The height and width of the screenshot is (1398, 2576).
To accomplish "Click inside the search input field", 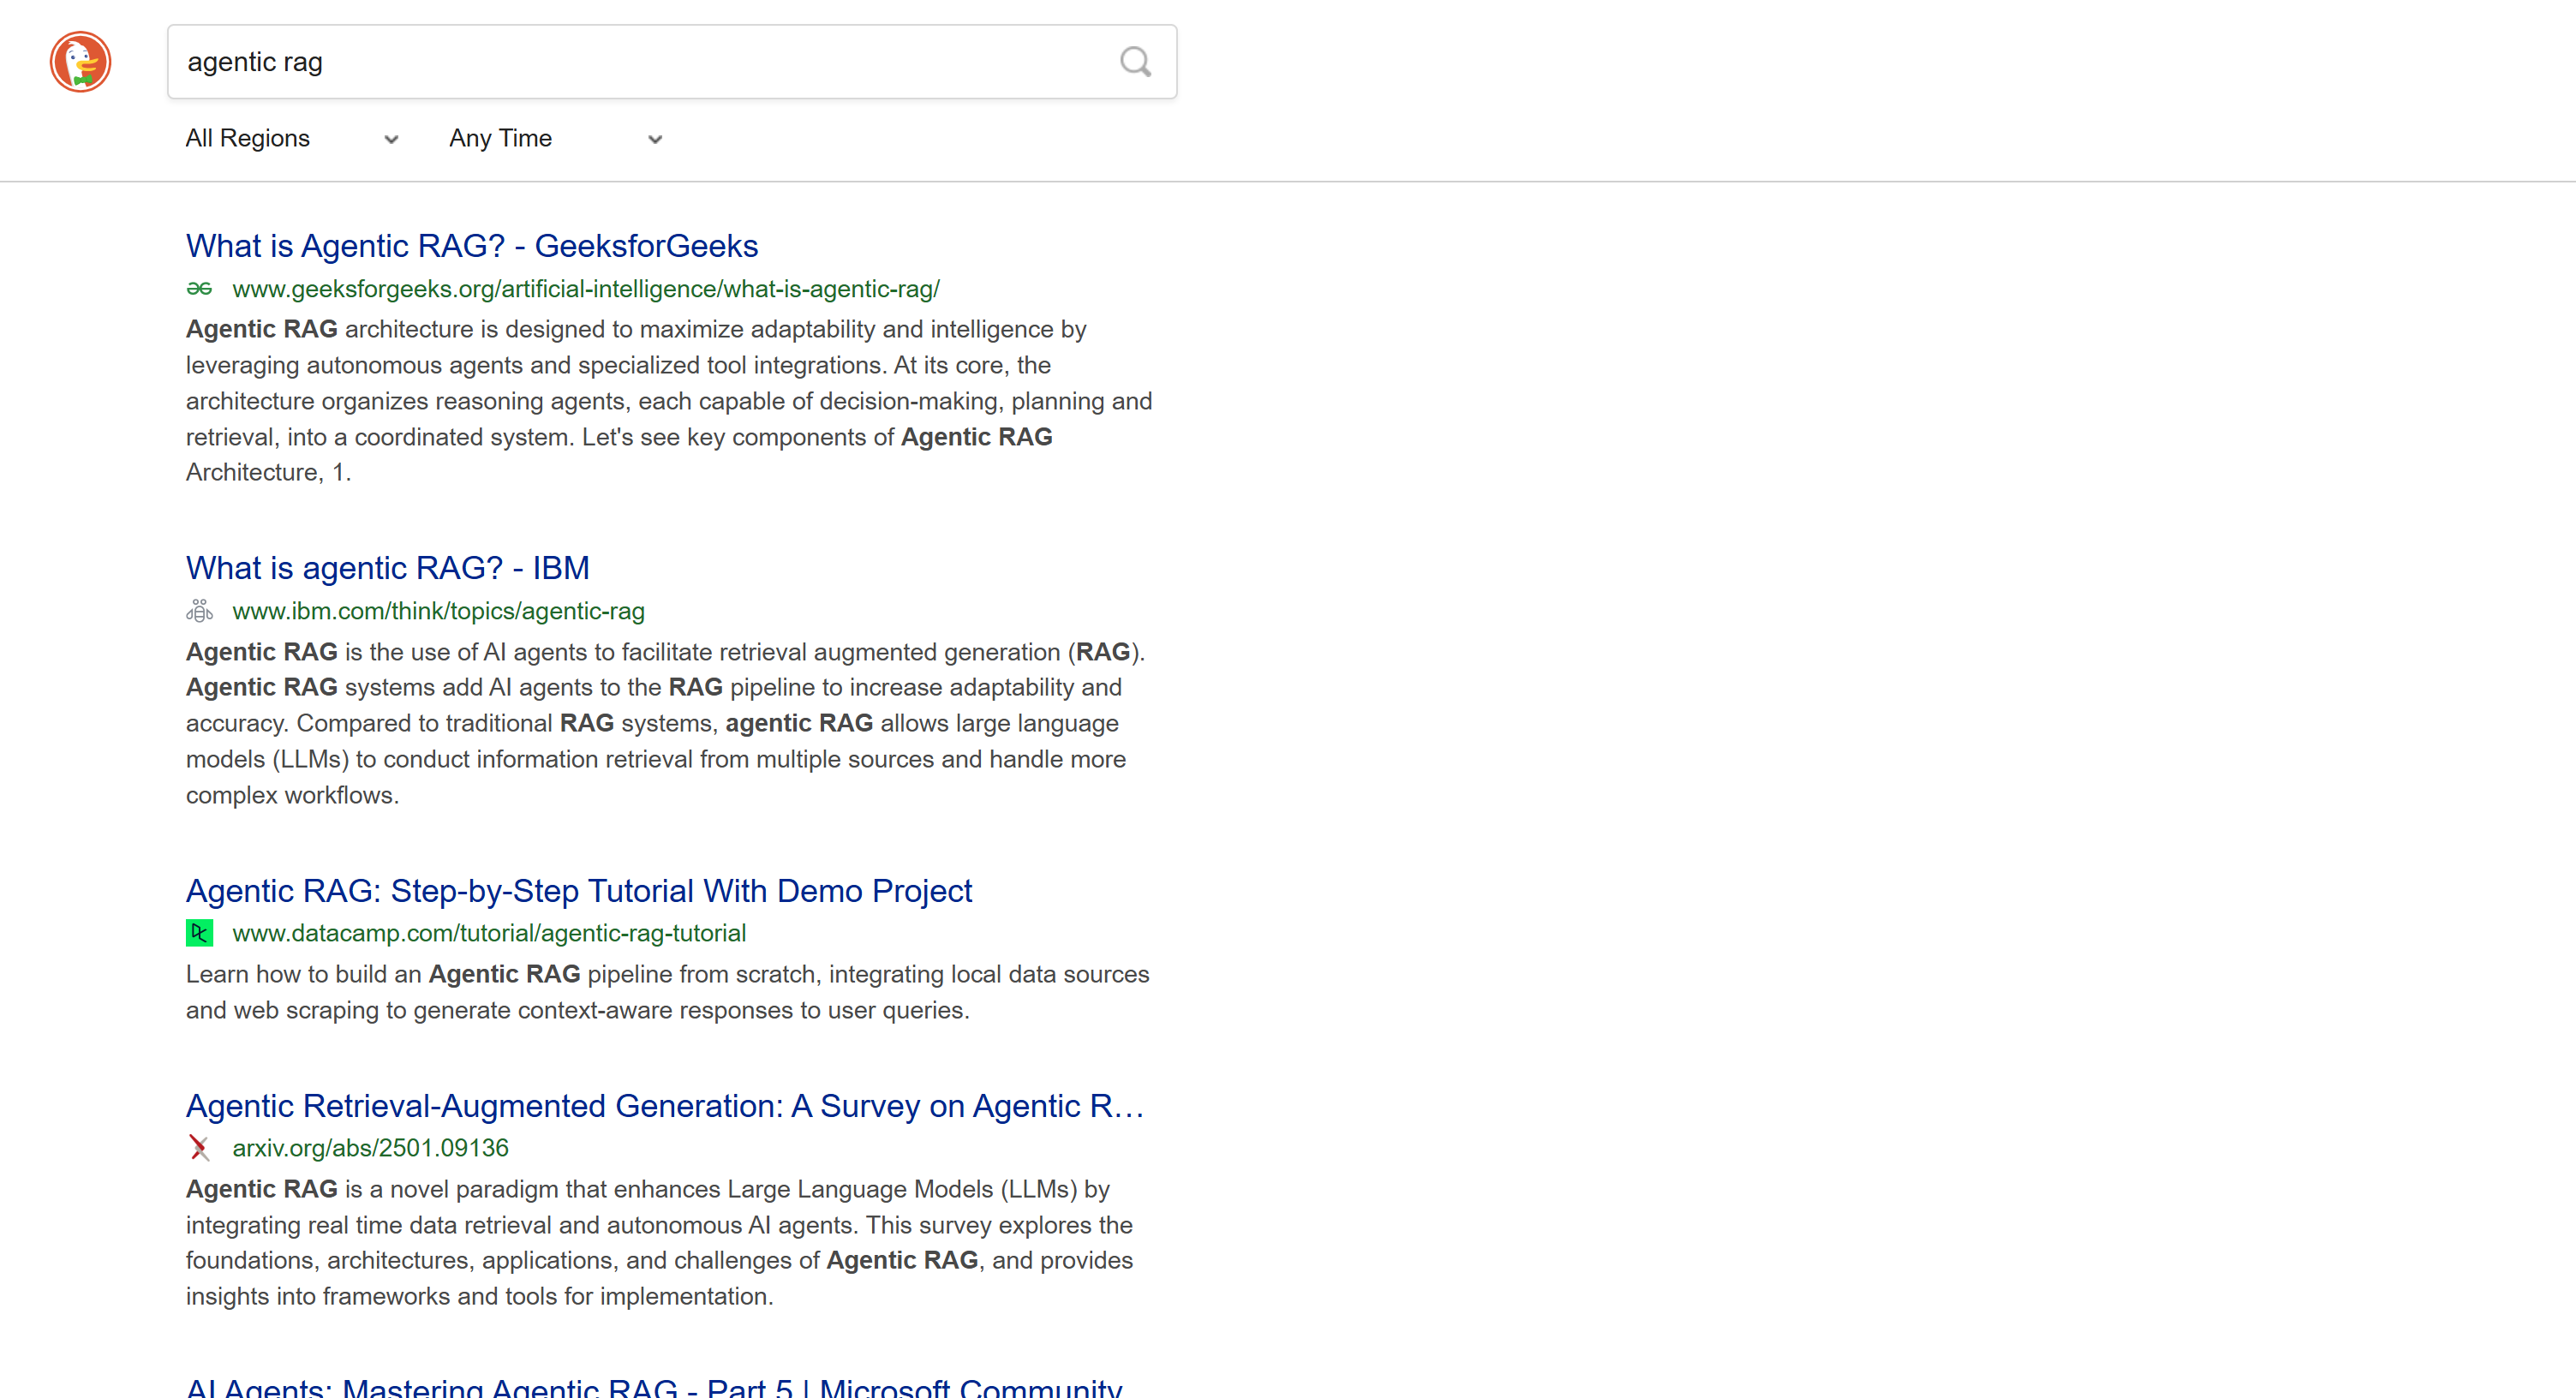I will coord(670,61).
